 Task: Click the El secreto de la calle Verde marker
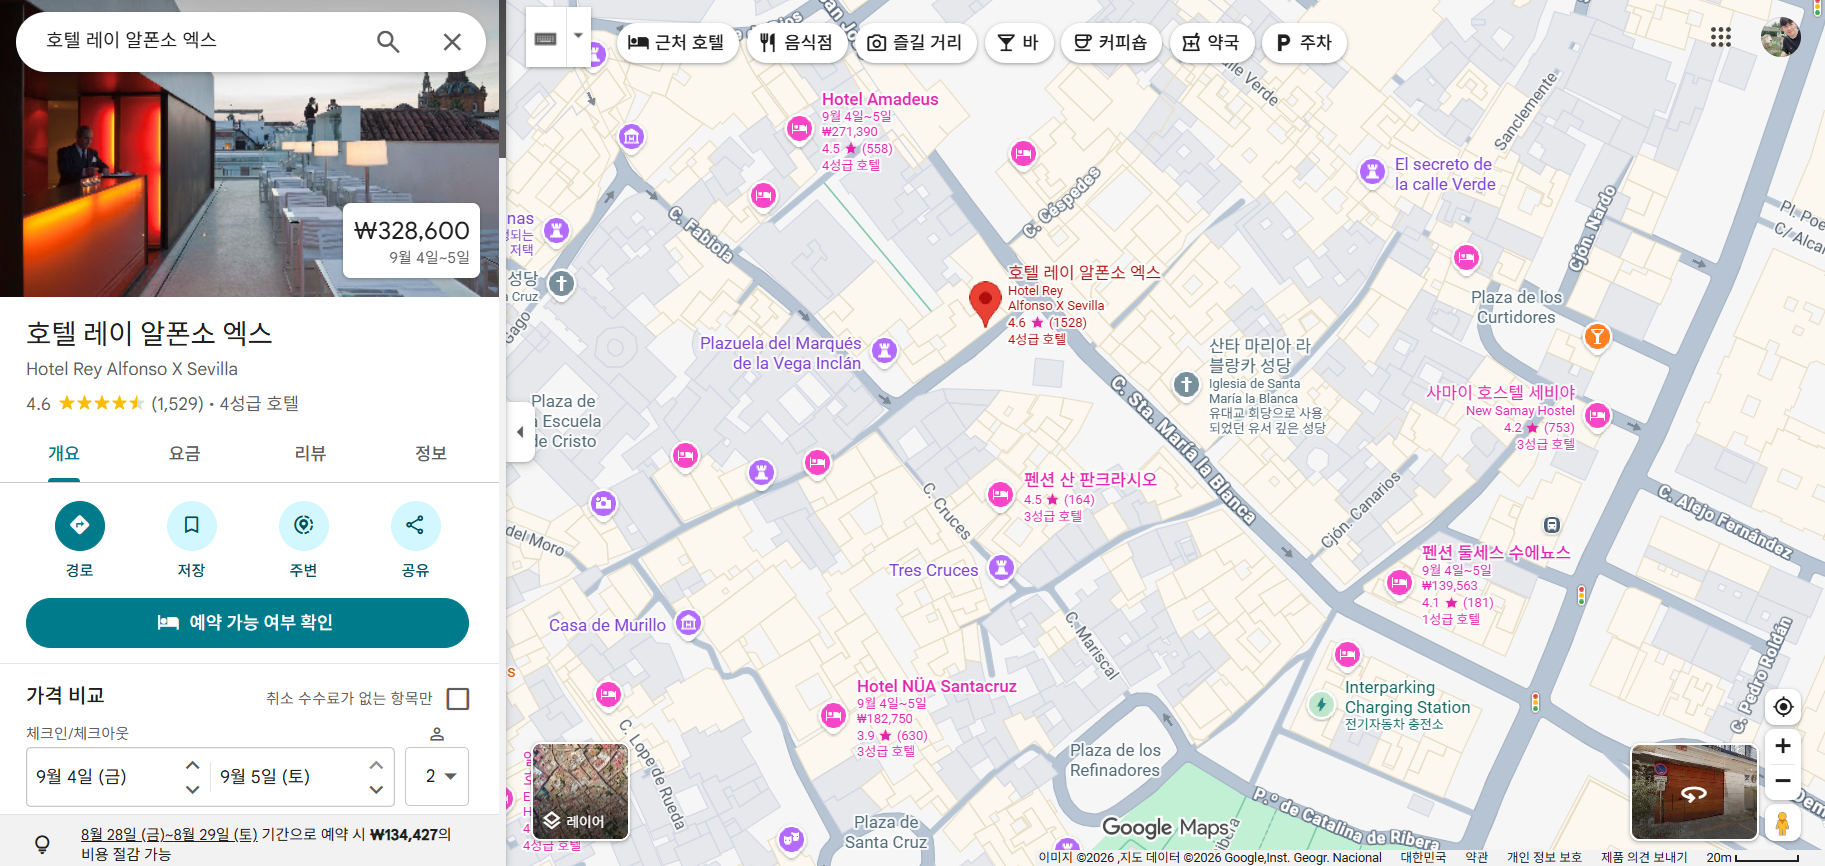coord(1372,172)
